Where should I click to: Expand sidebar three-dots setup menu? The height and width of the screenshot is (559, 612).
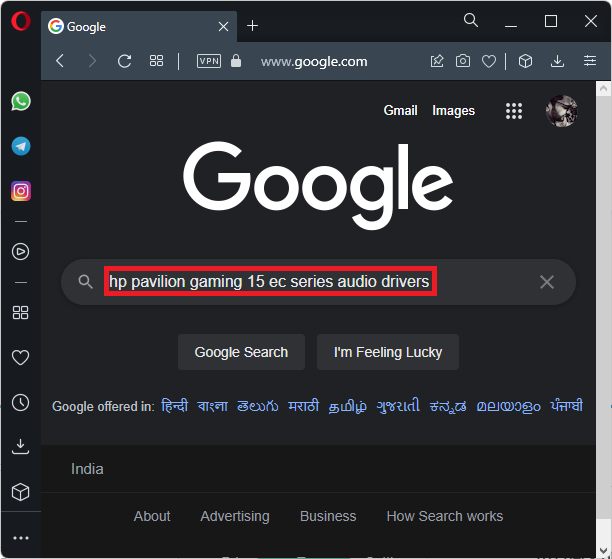20,538
